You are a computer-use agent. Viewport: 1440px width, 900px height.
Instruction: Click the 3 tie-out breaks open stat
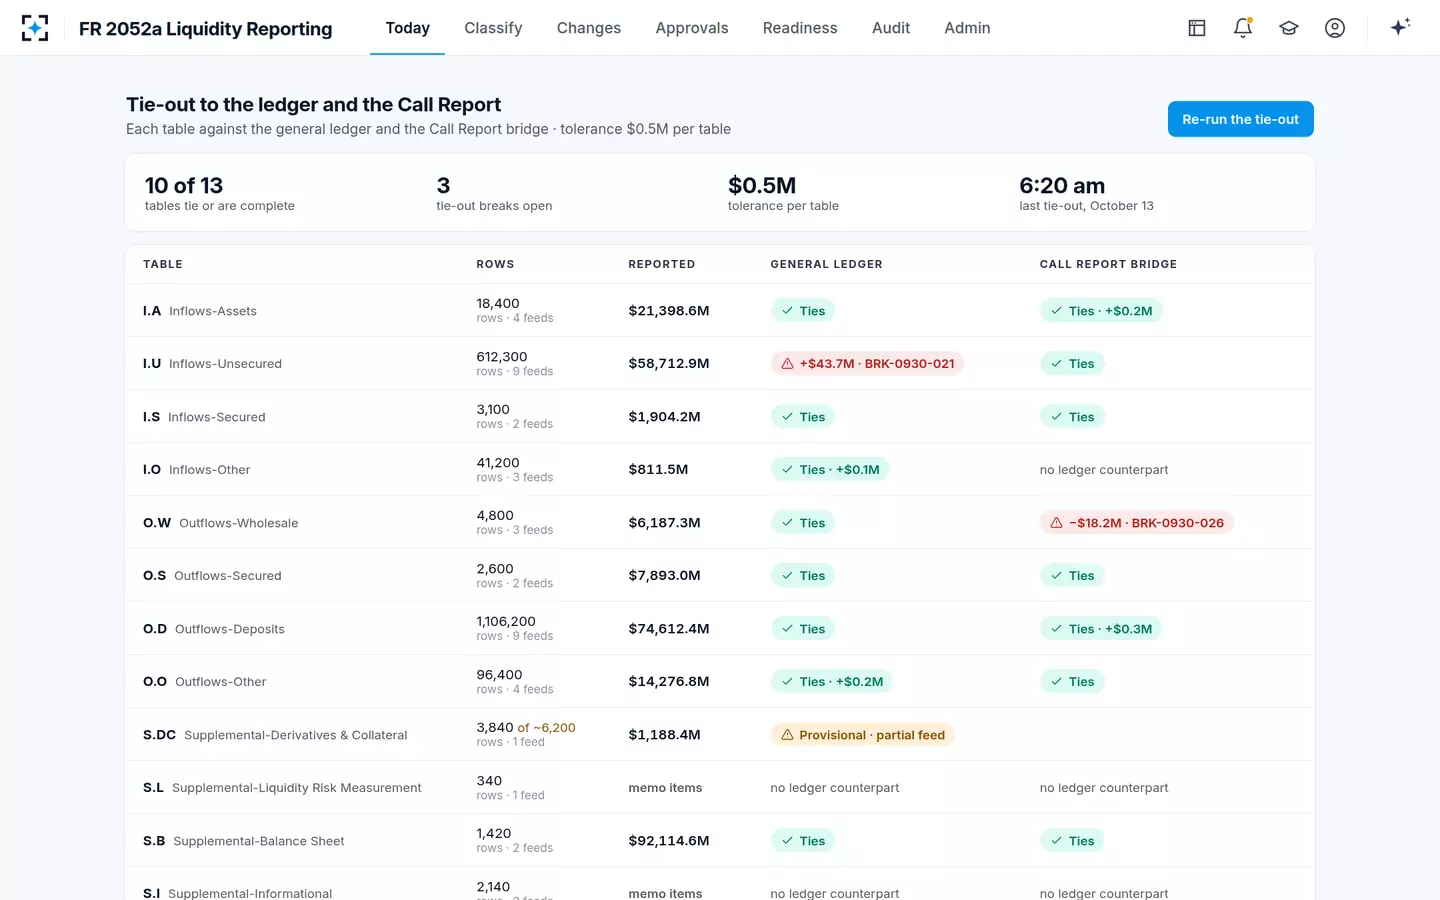(x=494, y=193)
